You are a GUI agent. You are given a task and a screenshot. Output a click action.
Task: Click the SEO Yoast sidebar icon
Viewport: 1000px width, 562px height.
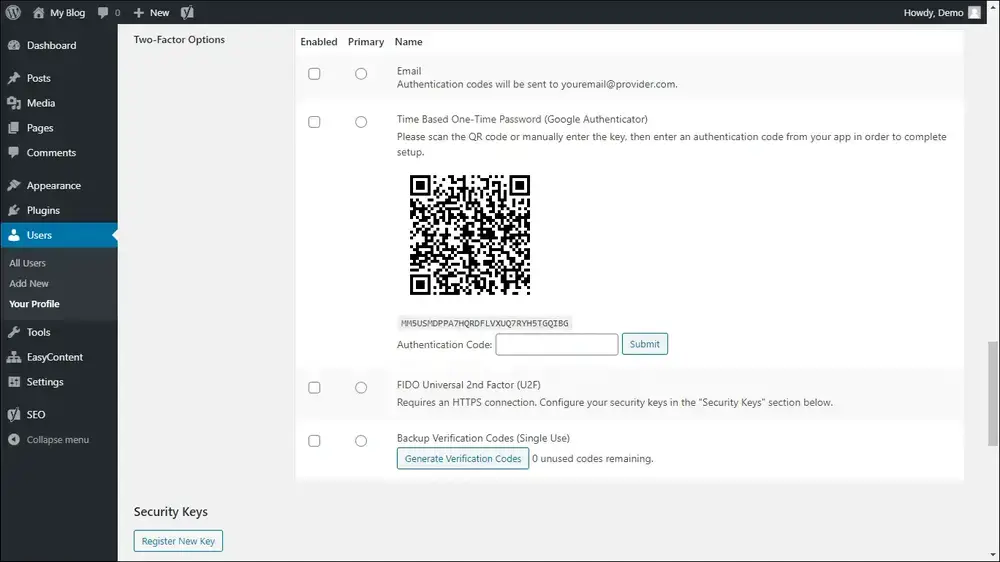pyautogui.click(x=14, y=414)
